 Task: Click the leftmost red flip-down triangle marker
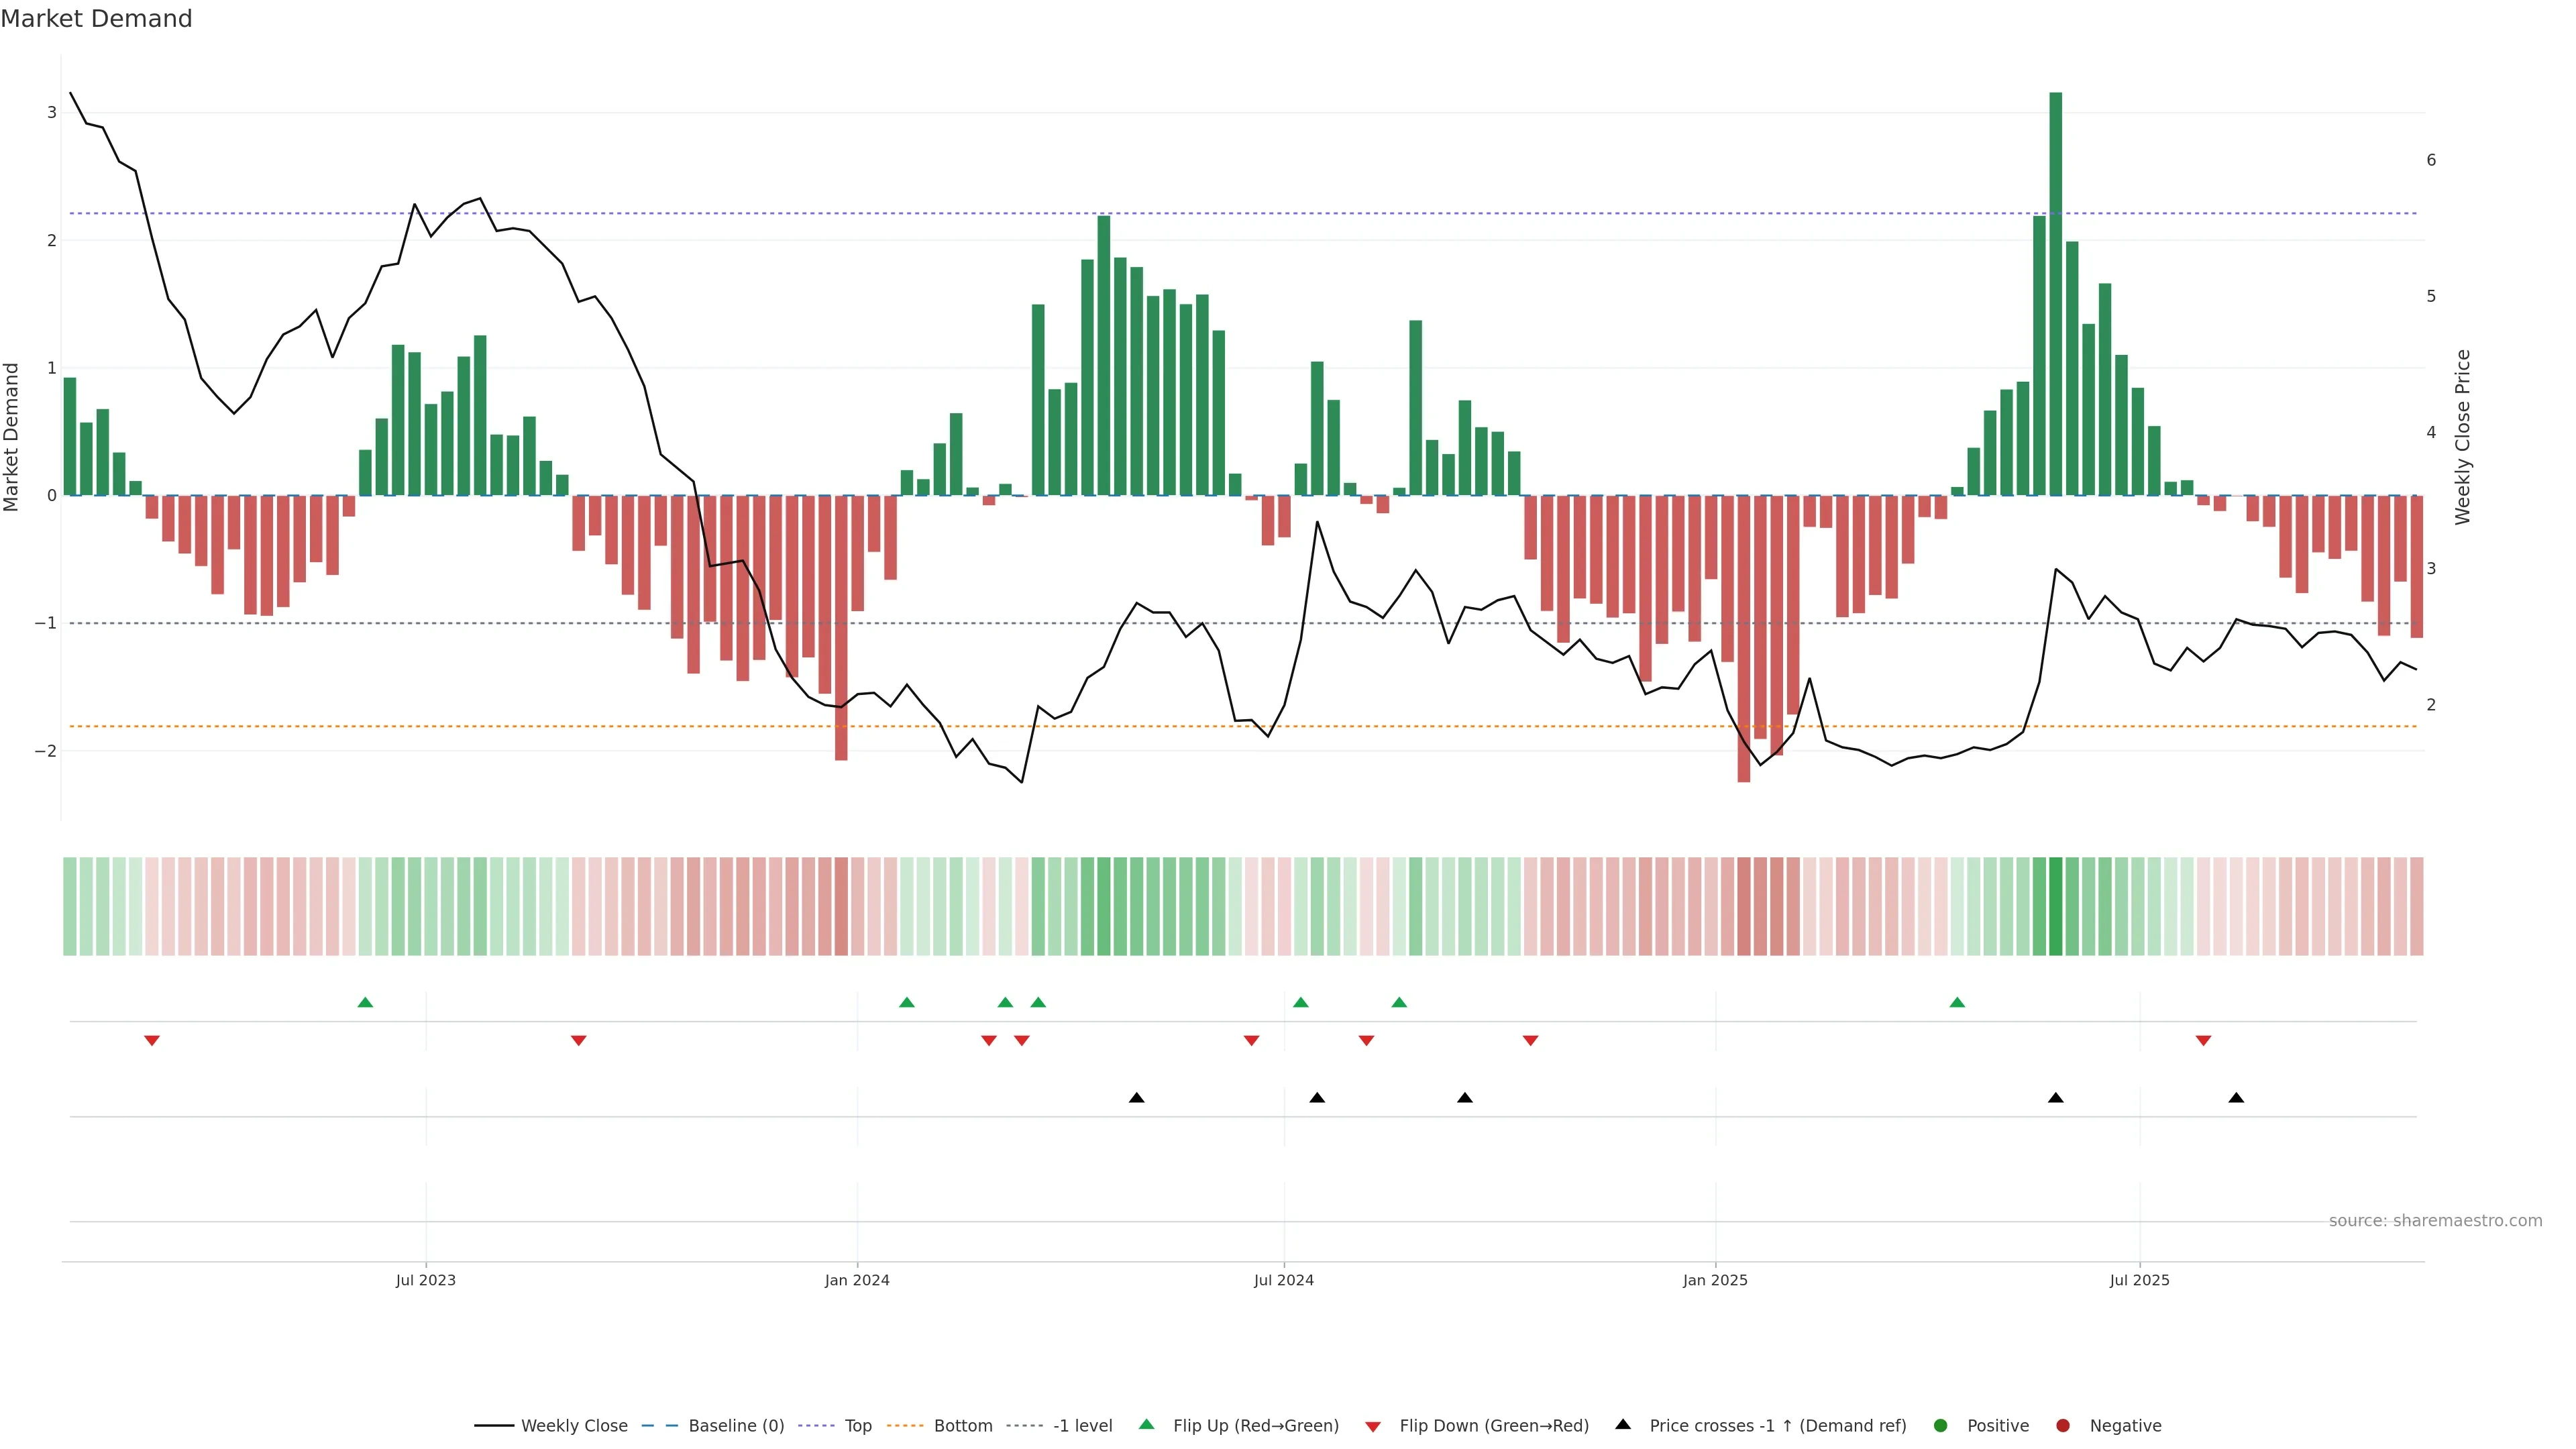[x=152, y=1041]
